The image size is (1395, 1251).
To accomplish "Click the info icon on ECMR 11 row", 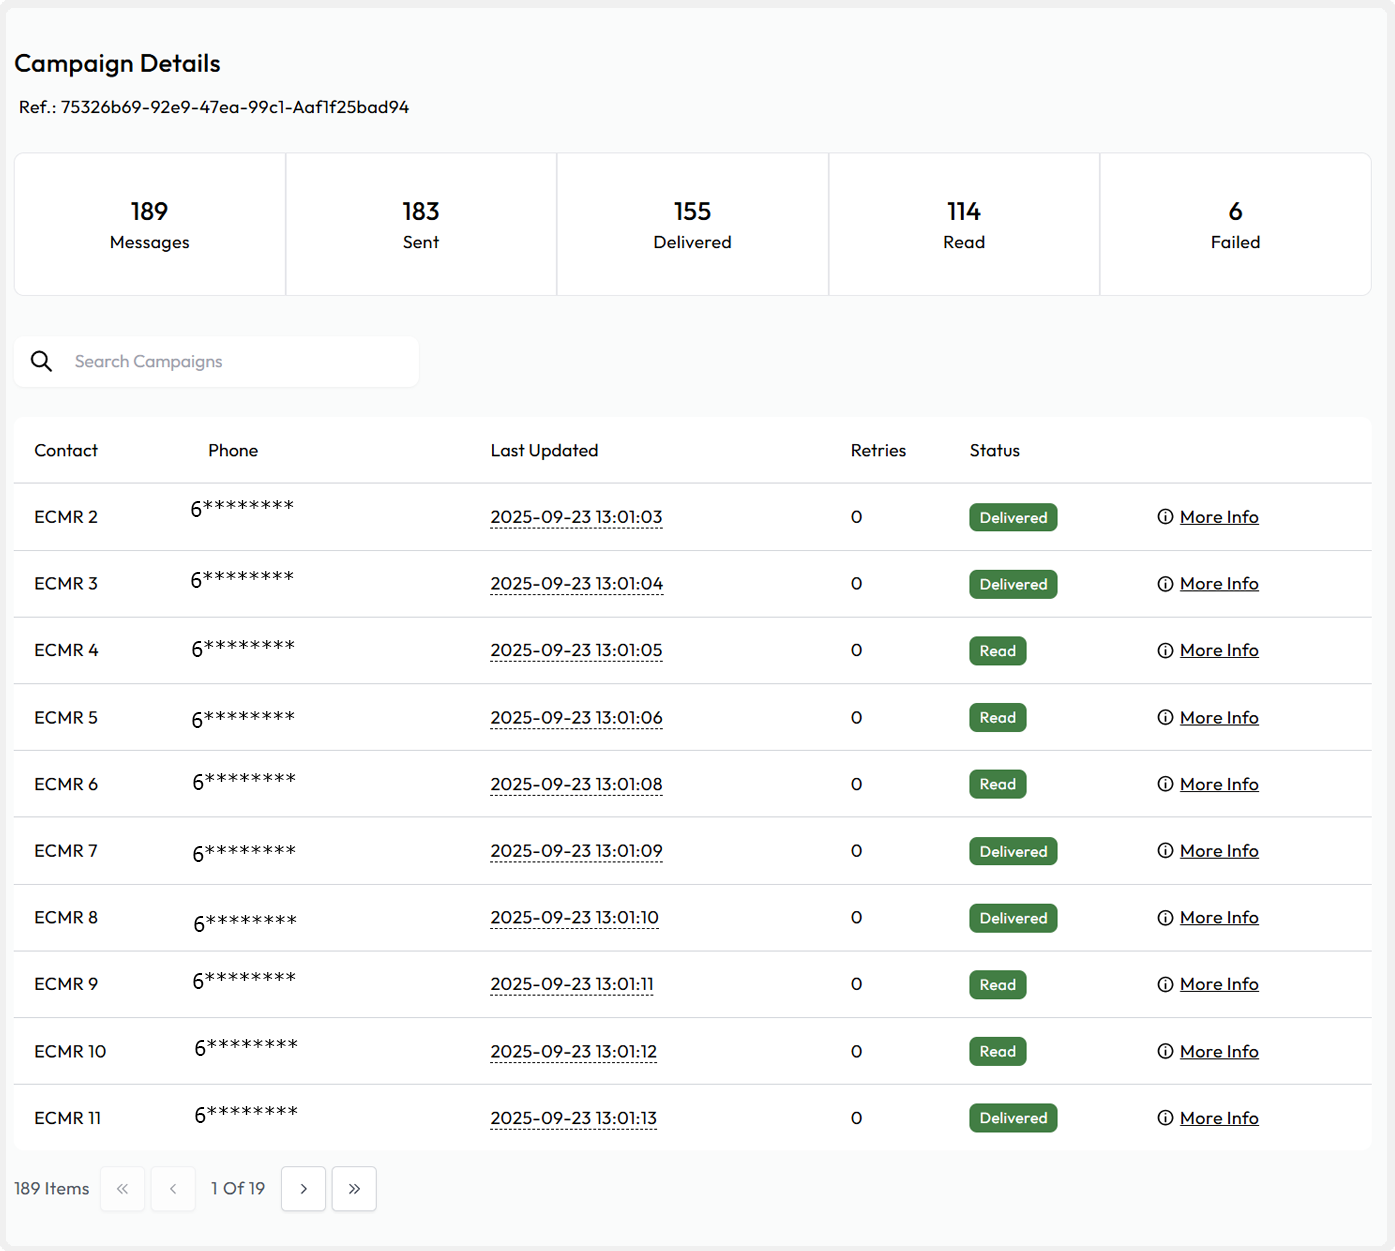I will coord(1165,1118).
